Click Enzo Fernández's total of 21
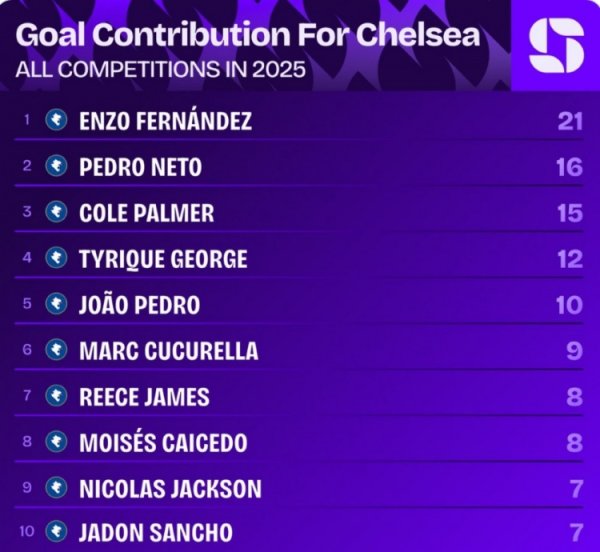The image size is (600, 552). point(569,122)
